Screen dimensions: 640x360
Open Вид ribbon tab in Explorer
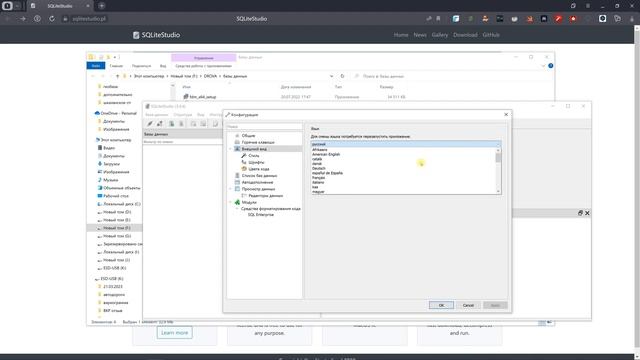coord(163,66)
